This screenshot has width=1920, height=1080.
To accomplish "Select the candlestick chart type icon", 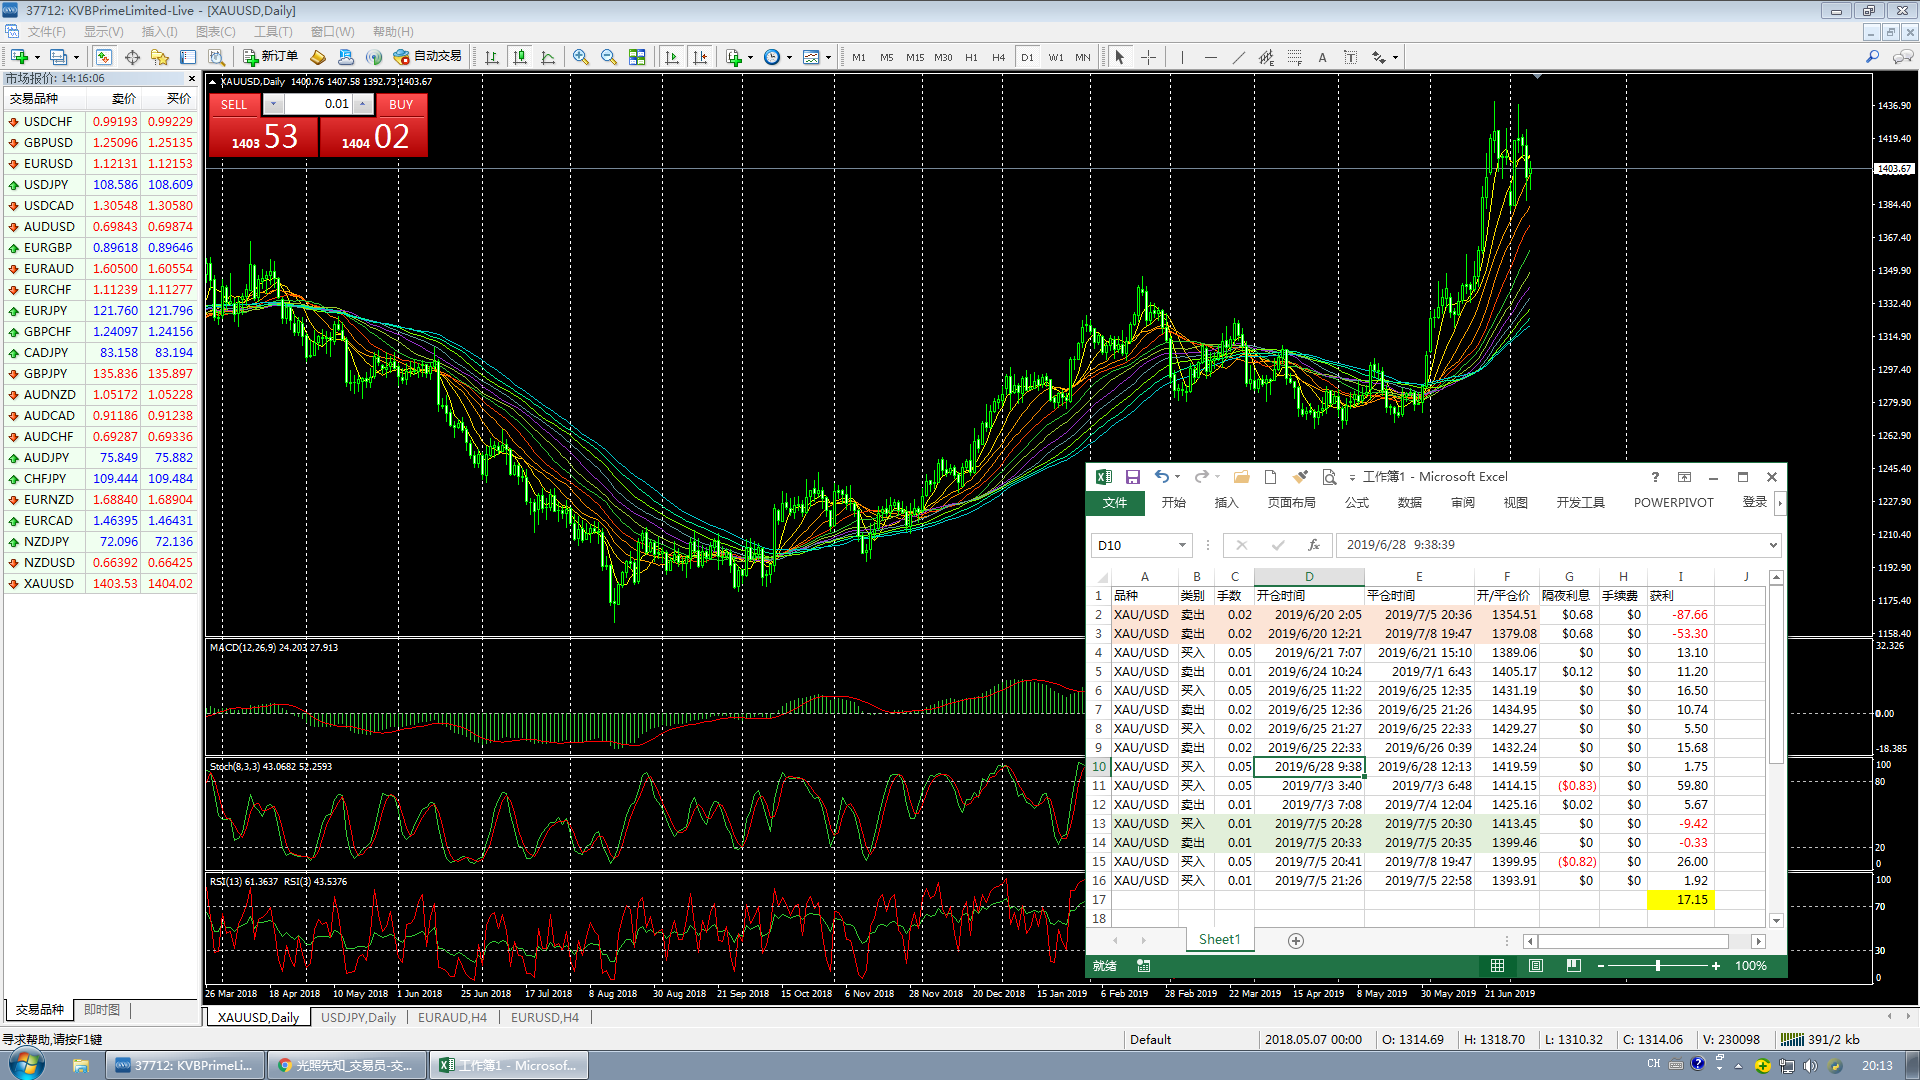I will (520, 57).
